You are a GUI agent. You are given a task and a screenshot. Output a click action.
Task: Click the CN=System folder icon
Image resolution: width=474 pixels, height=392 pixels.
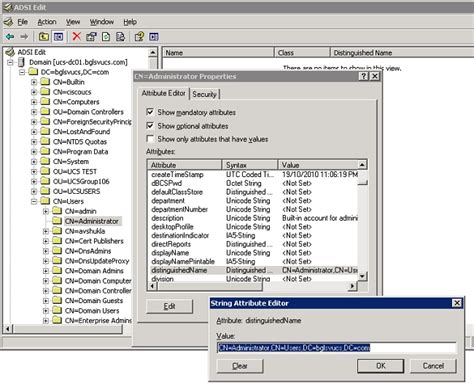(45, 161)
